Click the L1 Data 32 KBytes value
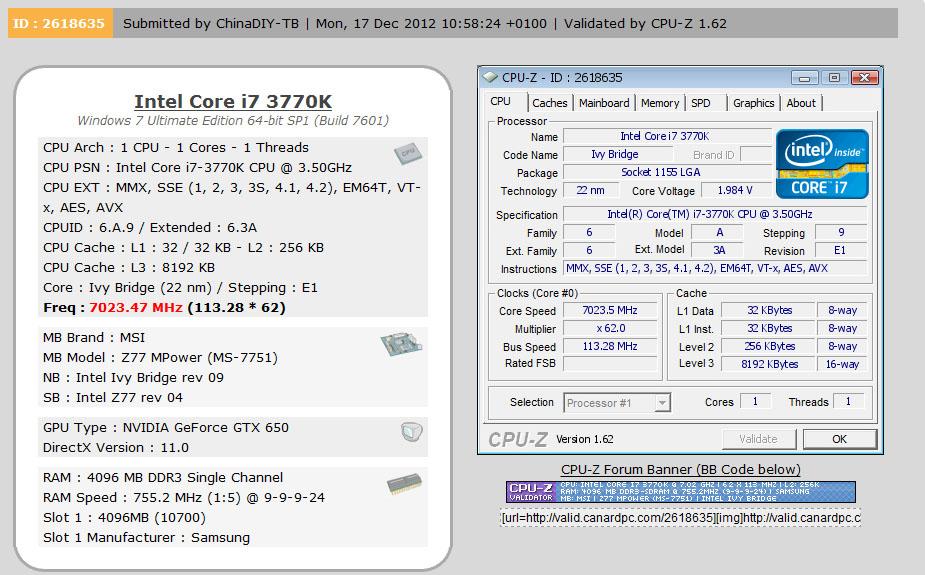 769,310
